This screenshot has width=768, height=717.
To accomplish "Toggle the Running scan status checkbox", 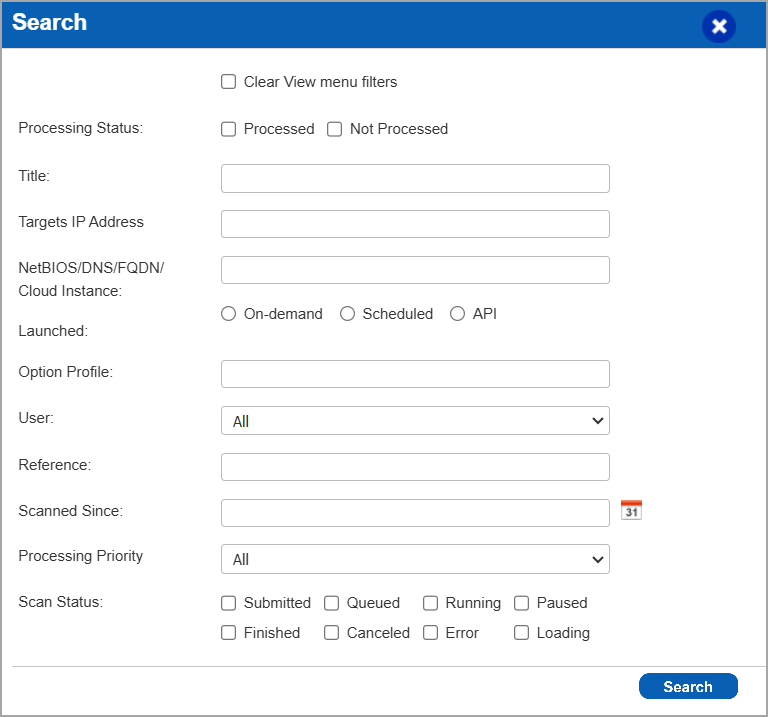I will click(431, 603).
